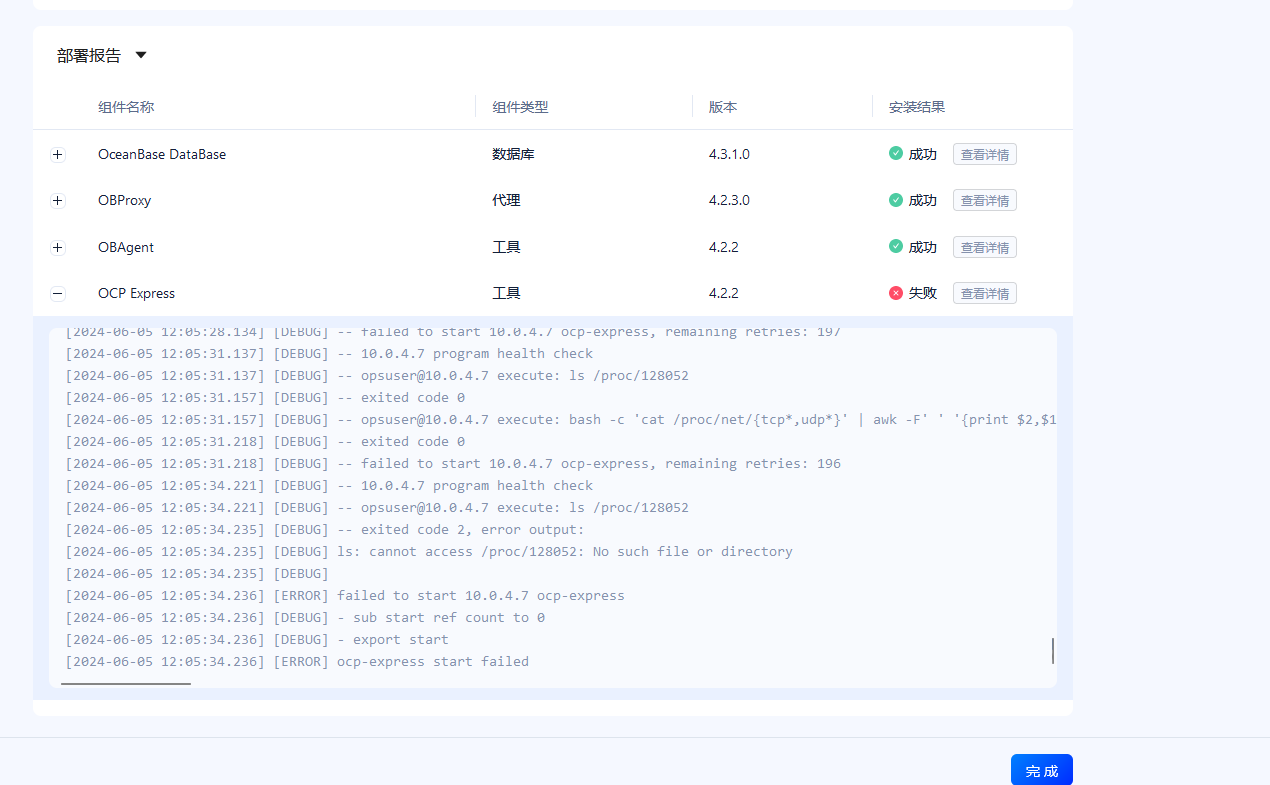Viewport: 1270px width, 785px height.
Task: Click the OCP Express failure icon
Action: pyautogui.click(x=896, y=293)
